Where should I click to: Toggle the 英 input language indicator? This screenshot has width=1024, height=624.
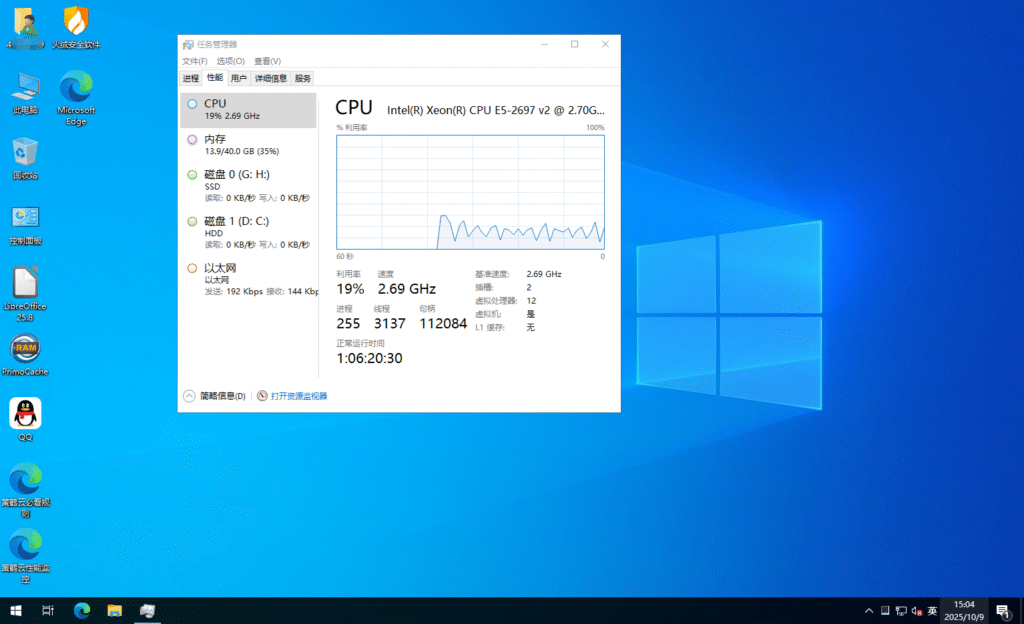932,610
